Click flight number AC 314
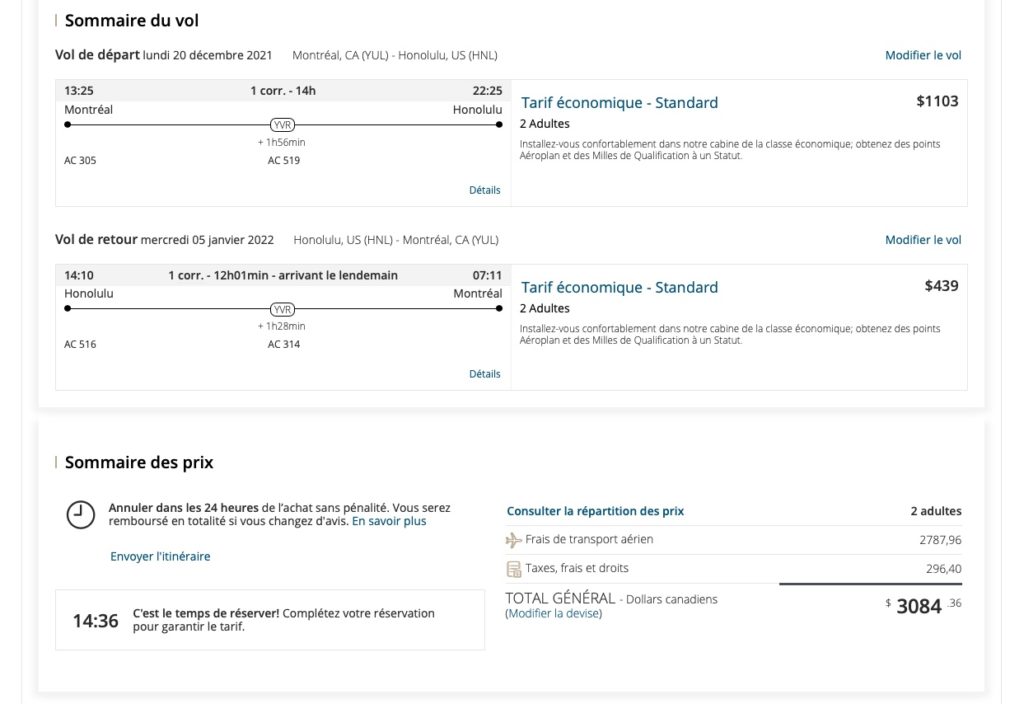This screenshot has height=704, width=1024. tap(284, 344)
